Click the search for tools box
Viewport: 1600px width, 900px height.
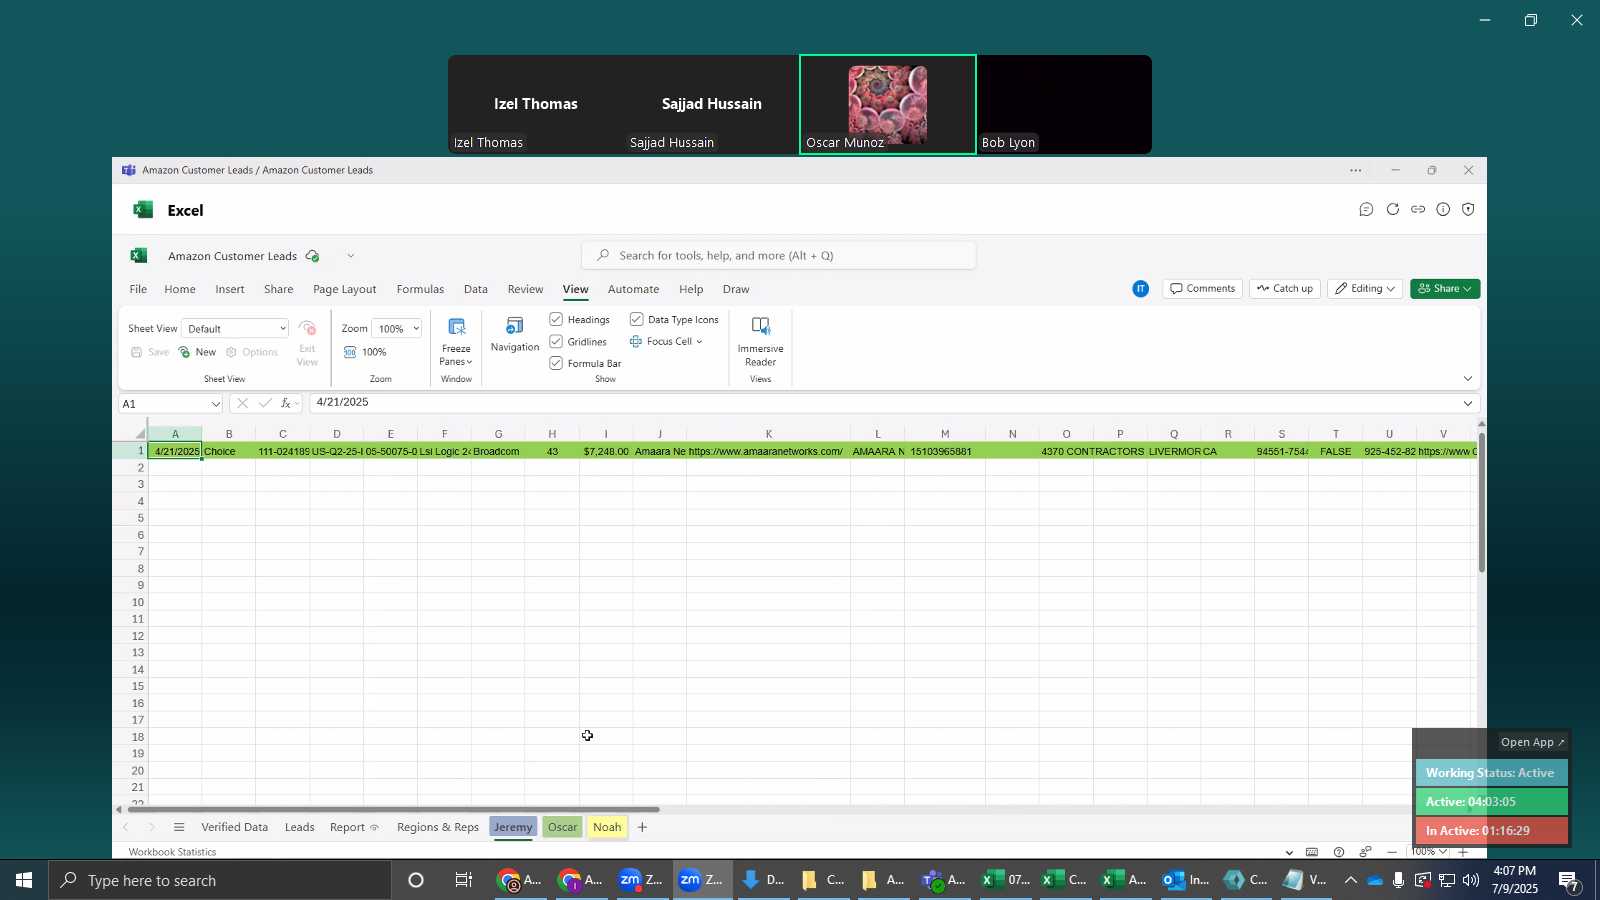[x=779, y=256]
